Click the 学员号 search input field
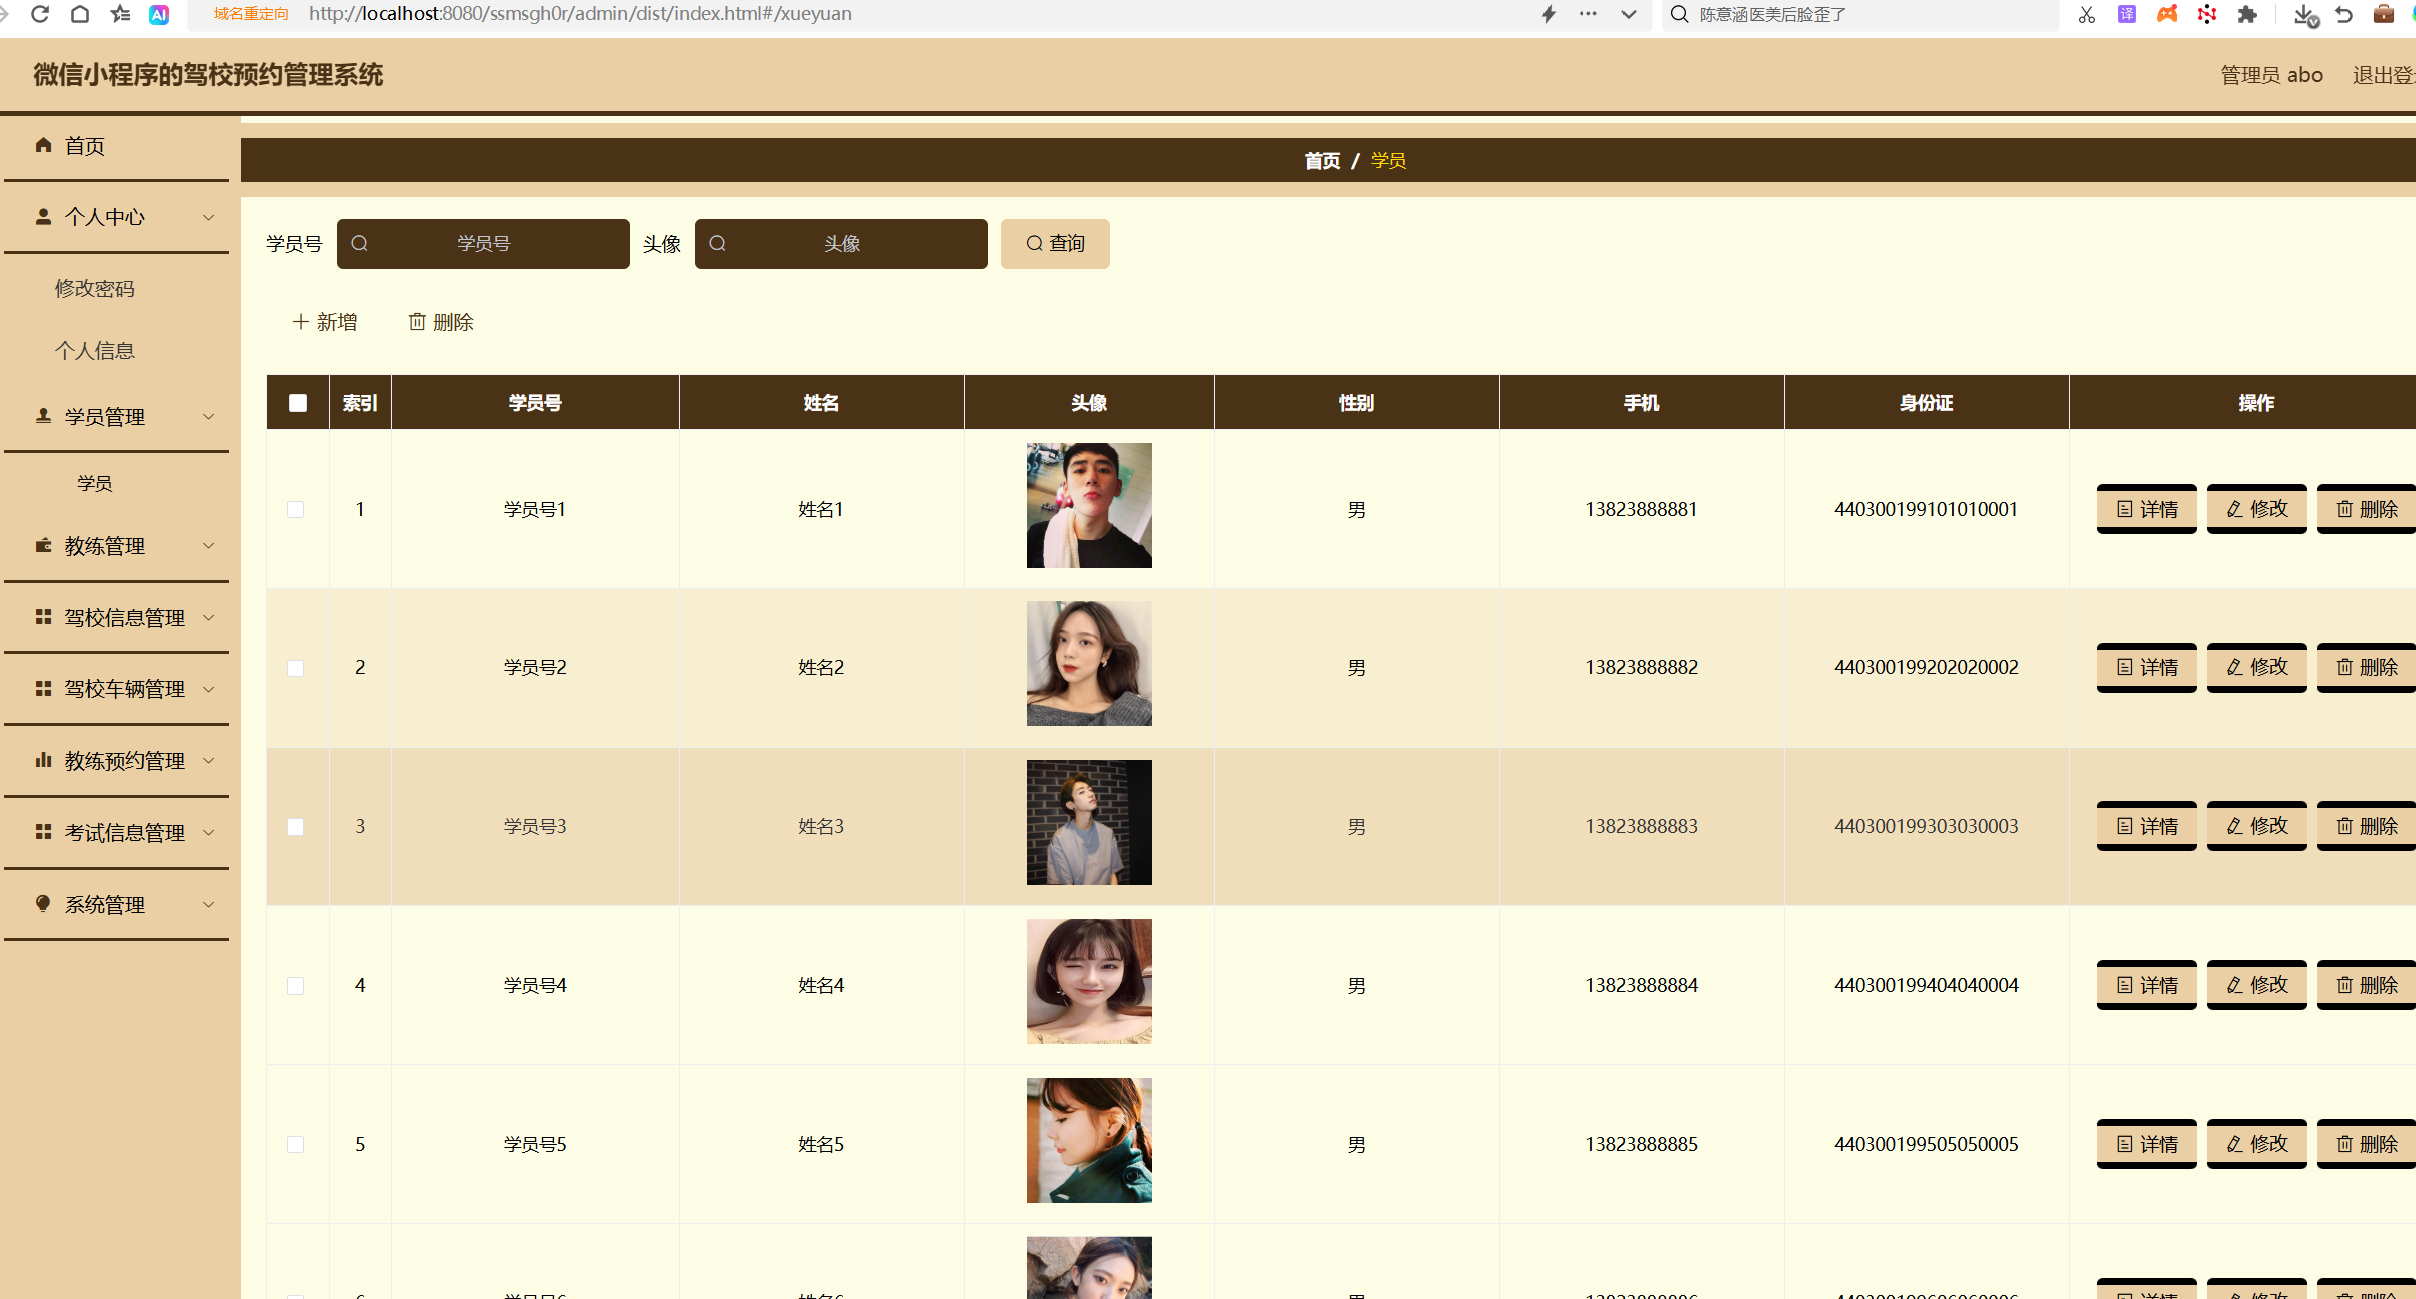Image resolution: width=2416 pixels, height=1299 pixels. (483, 243)
